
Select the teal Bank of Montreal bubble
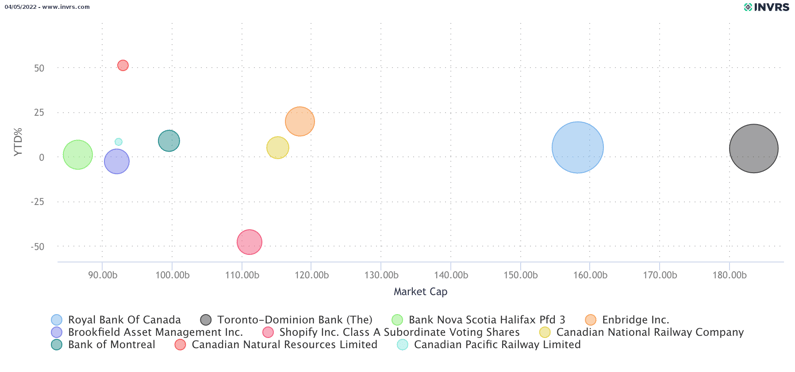(x=169, y=140)
